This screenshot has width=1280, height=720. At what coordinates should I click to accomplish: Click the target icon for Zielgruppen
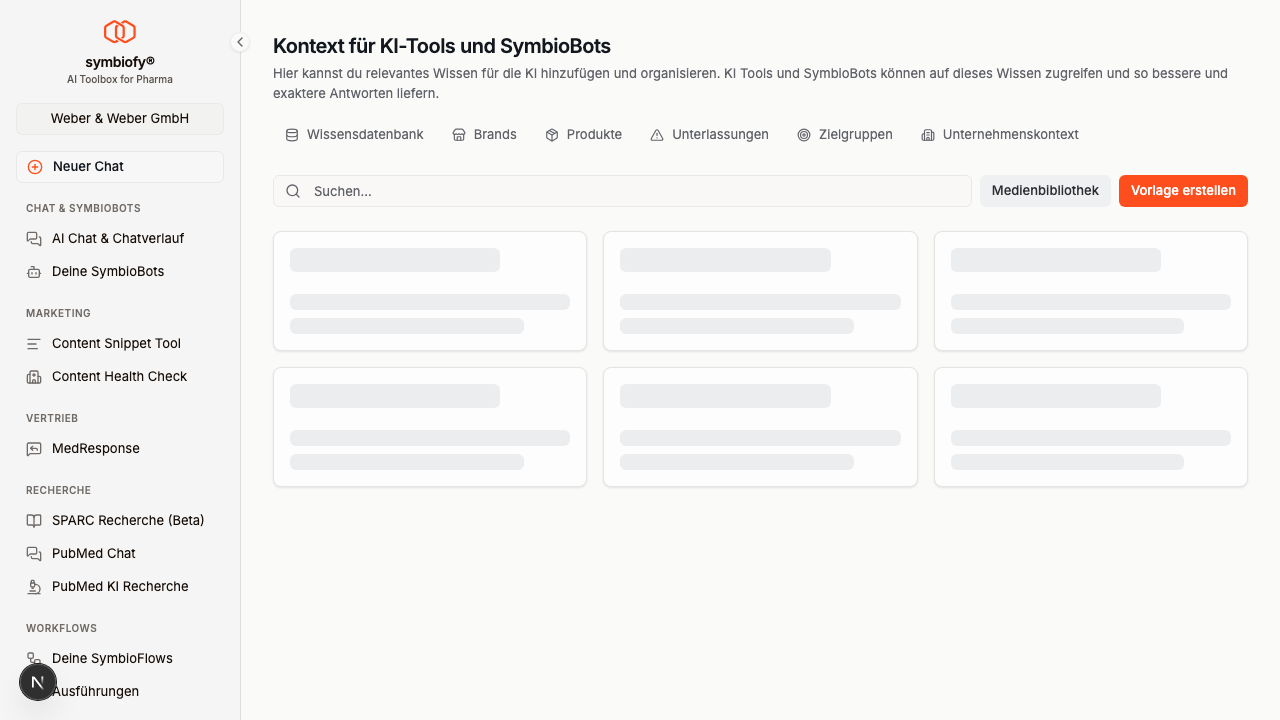(x=804, y=135)
